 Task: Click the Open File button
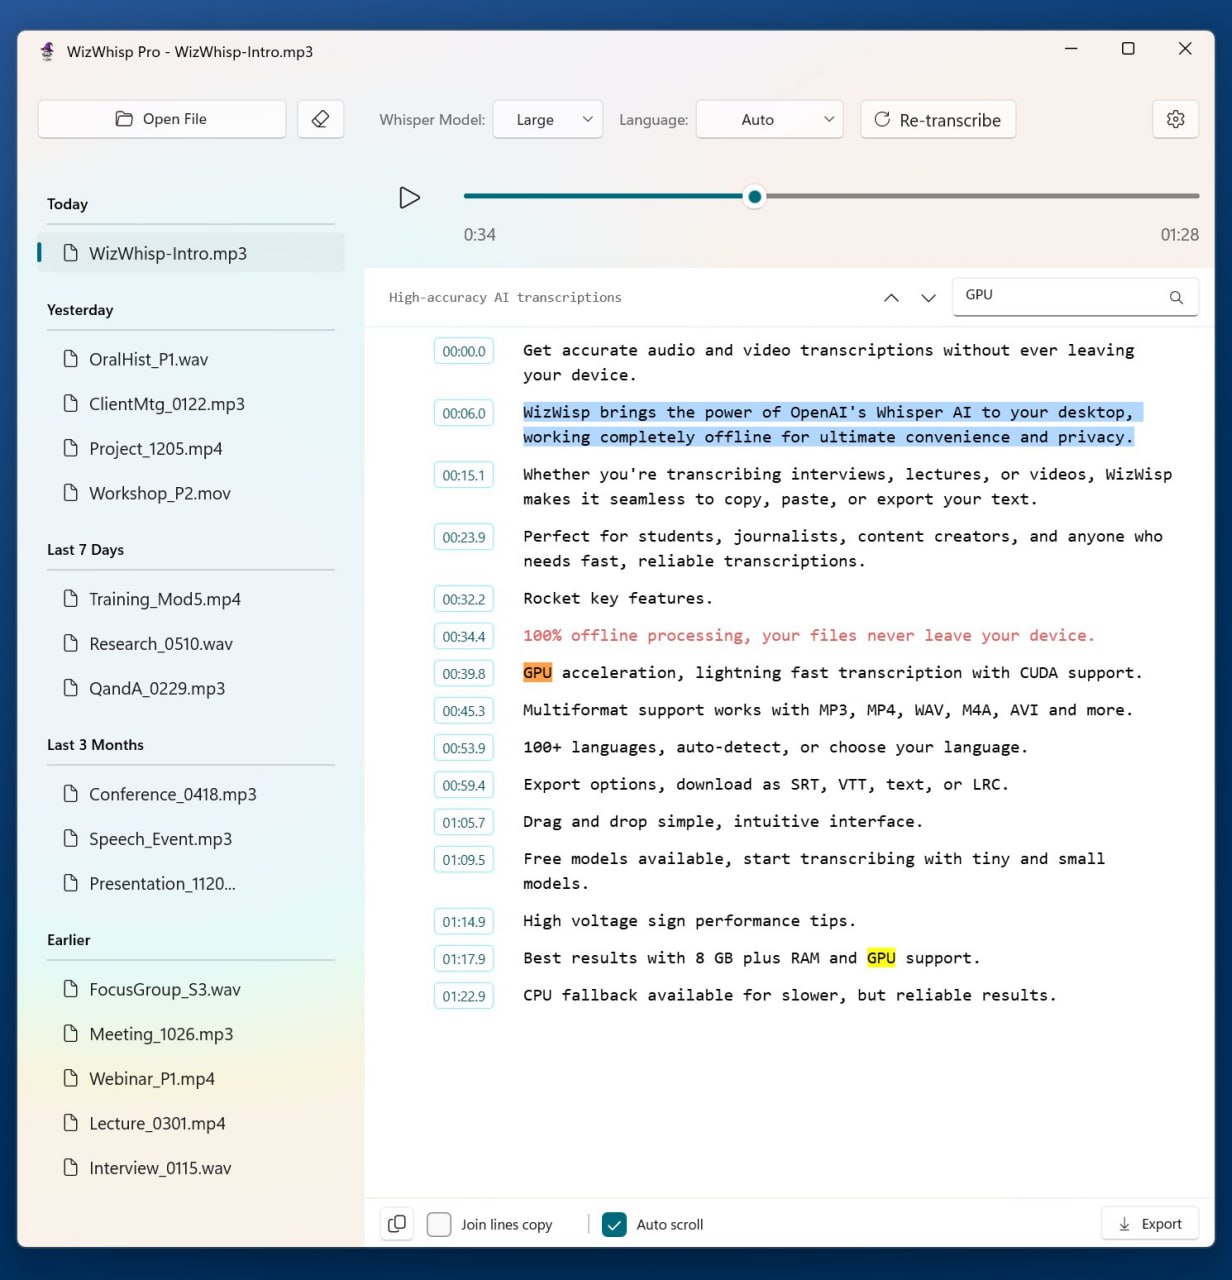(161, 118)
